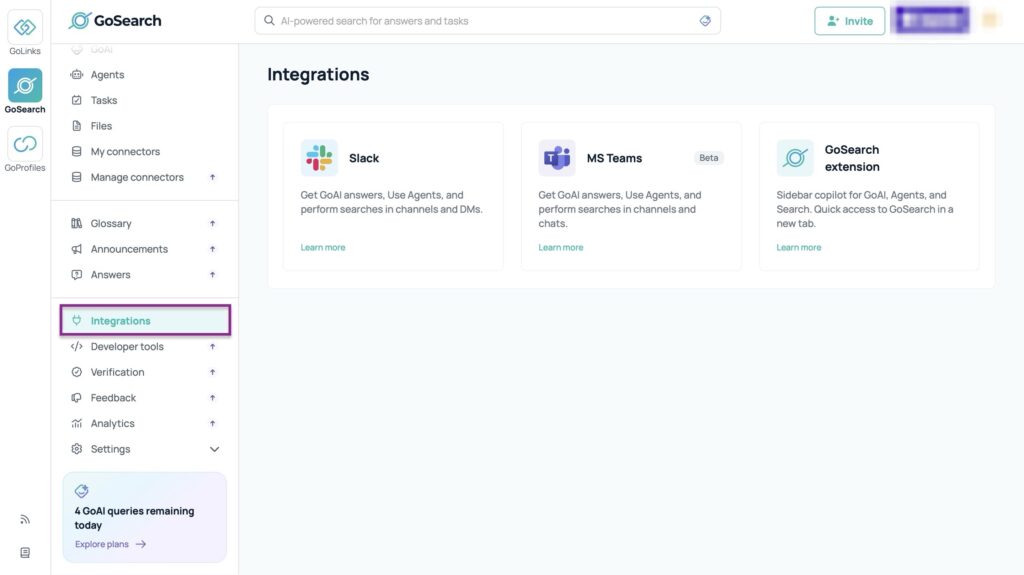
Task: Click the GoSearch extension logo icon
Action: point(795,157)
